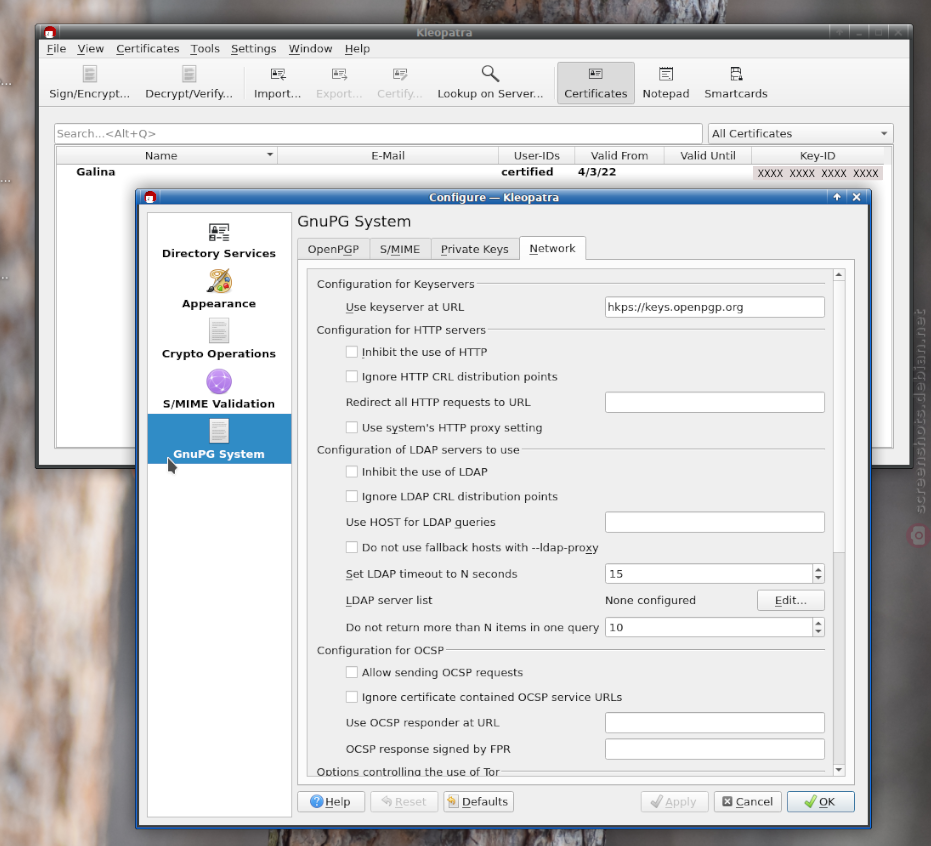Select Crypto Operations in the Configure sidebar
The width and height of the screenshot is (931, 846).
tap(219, 340)
